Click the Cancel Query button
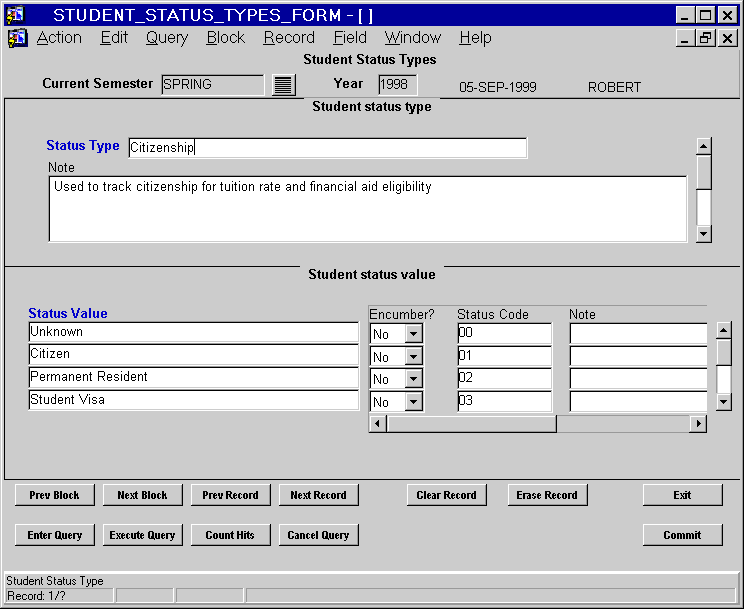The image size is (744, 609). click(x=318, y=535)
